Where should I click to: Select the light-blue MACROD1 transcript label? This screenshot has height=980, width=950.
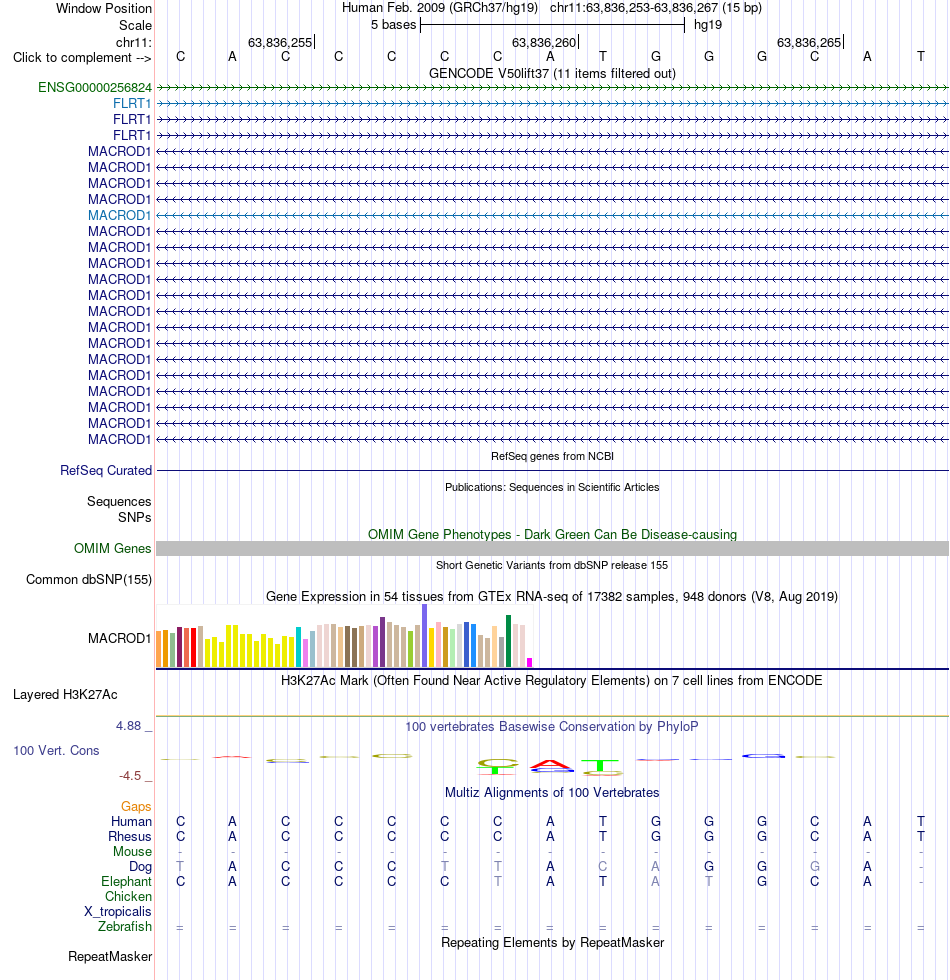[119, 215]
